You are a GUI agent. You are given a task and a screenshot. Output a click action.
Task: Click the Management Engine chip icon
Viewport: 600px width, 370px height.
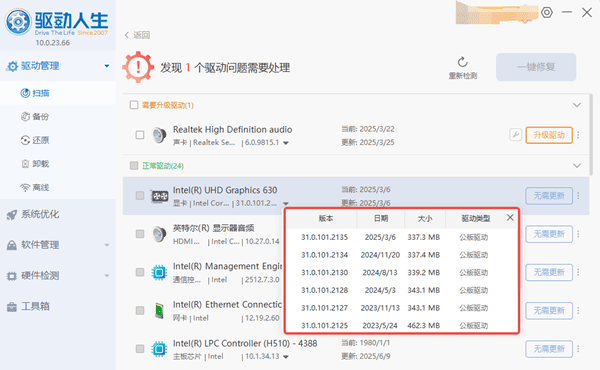click(x=159, y=272)
